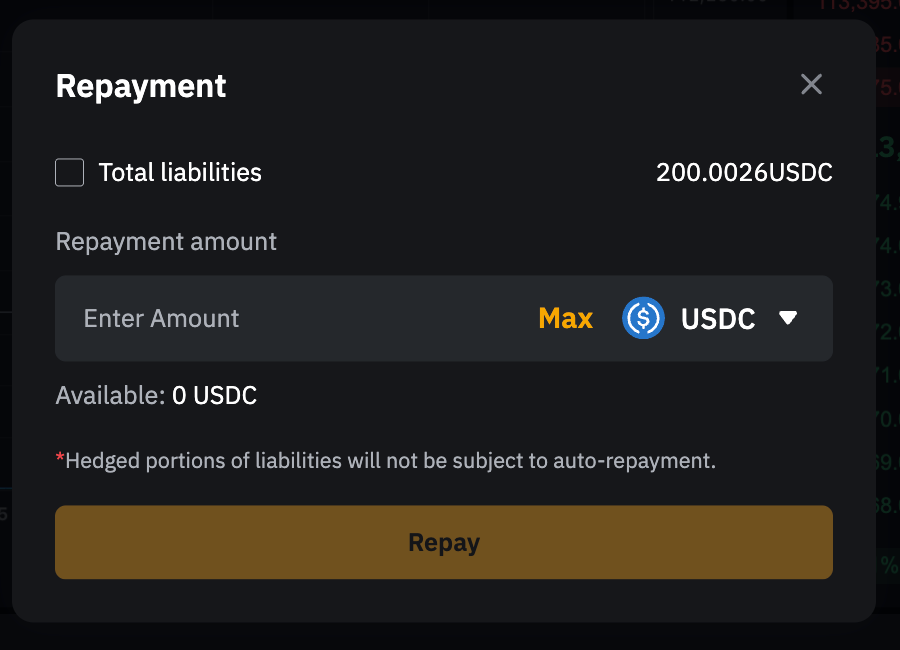The width and height of the screenshot is (900, 650).
Task: Click the dimmed backdrop below the dialog
Action: pos(450,636)
